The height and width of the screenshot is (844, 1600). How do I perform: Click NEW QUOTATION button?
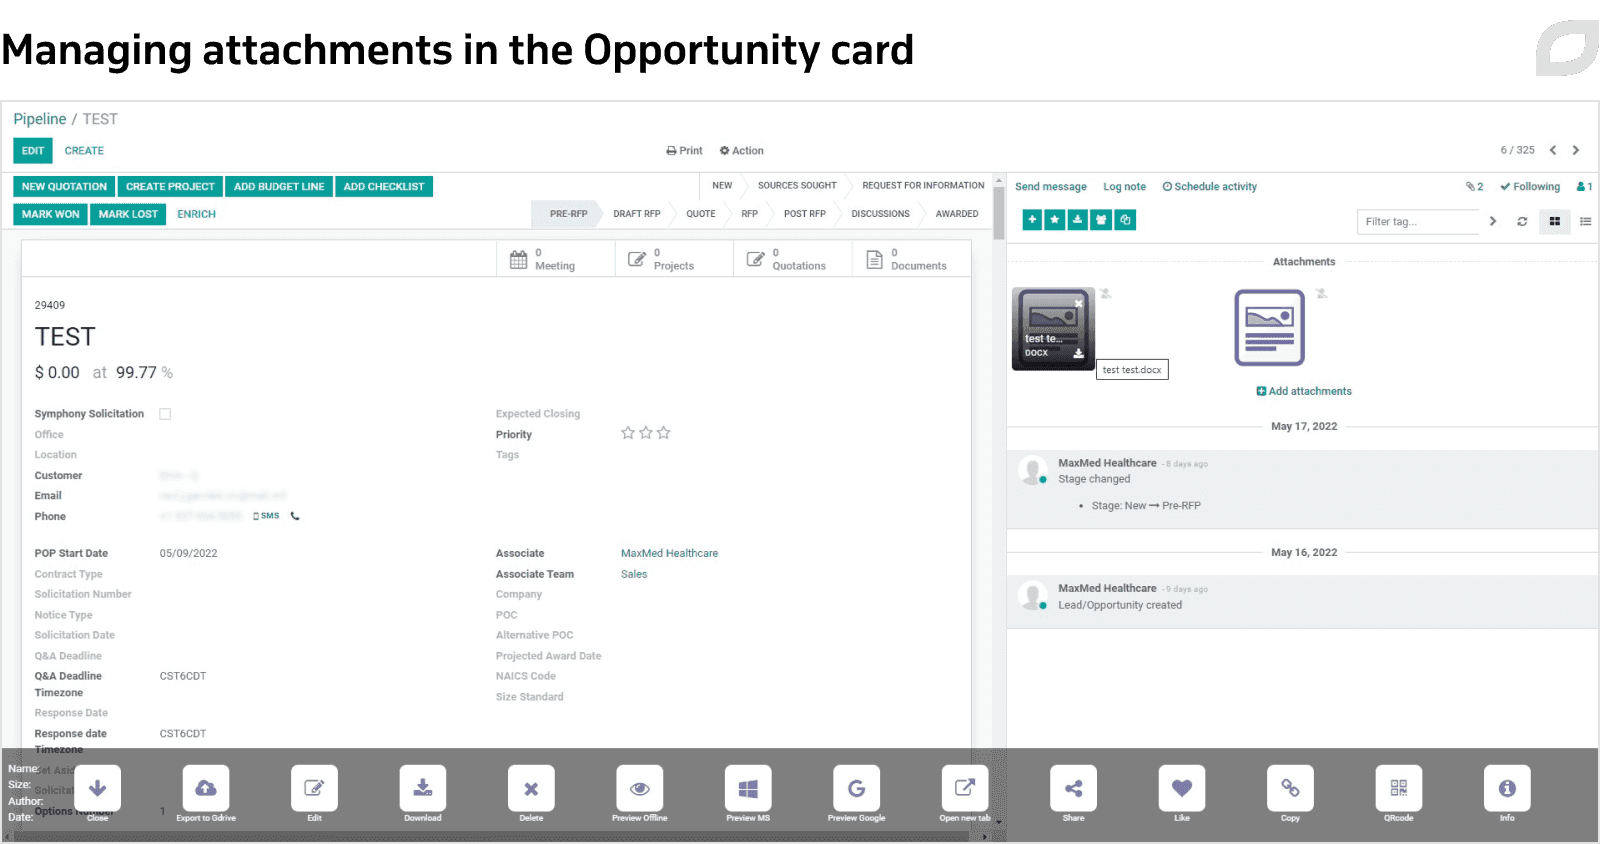pyautogui.click(x=64, y=187)
